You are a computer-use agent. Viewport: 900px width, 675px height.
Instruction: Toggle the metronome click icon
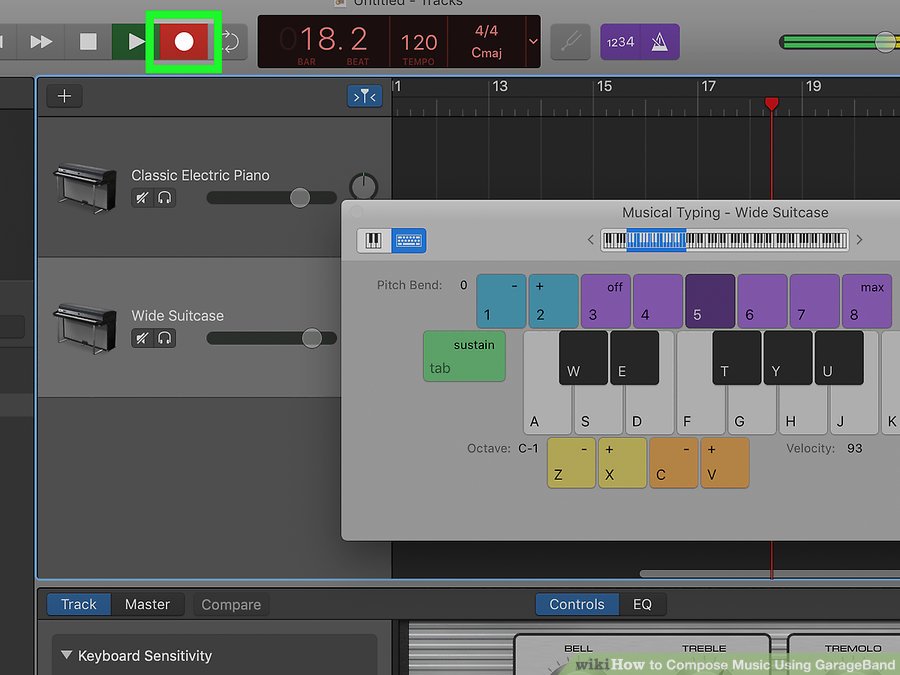click(x=660, y=42)
